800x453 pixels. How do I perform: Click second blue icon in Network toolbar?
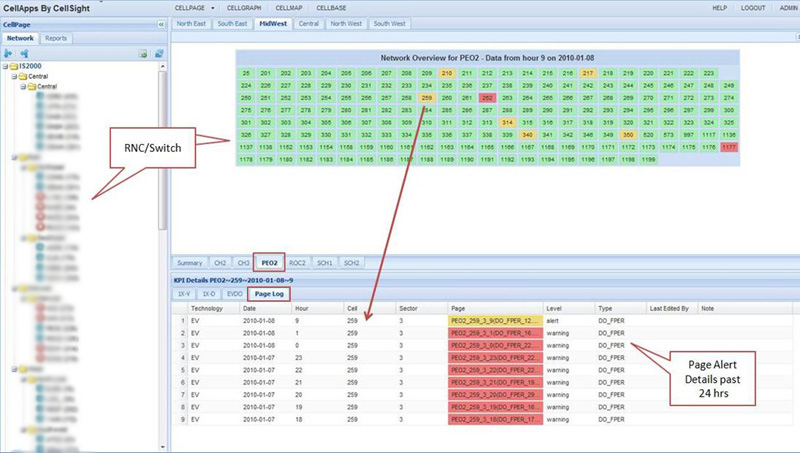(23, 52)
